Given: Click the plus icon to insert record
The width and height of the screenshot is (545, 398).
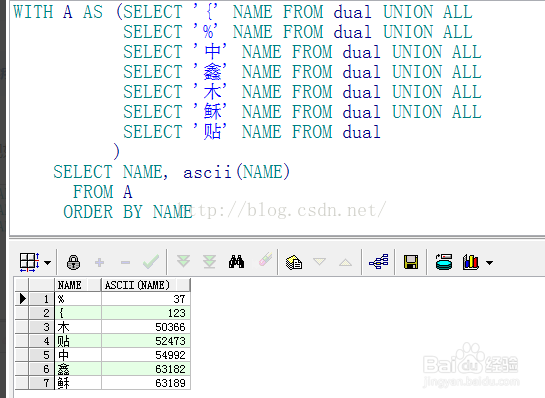Looking at the screenshot, I should [x=99, y=262].
